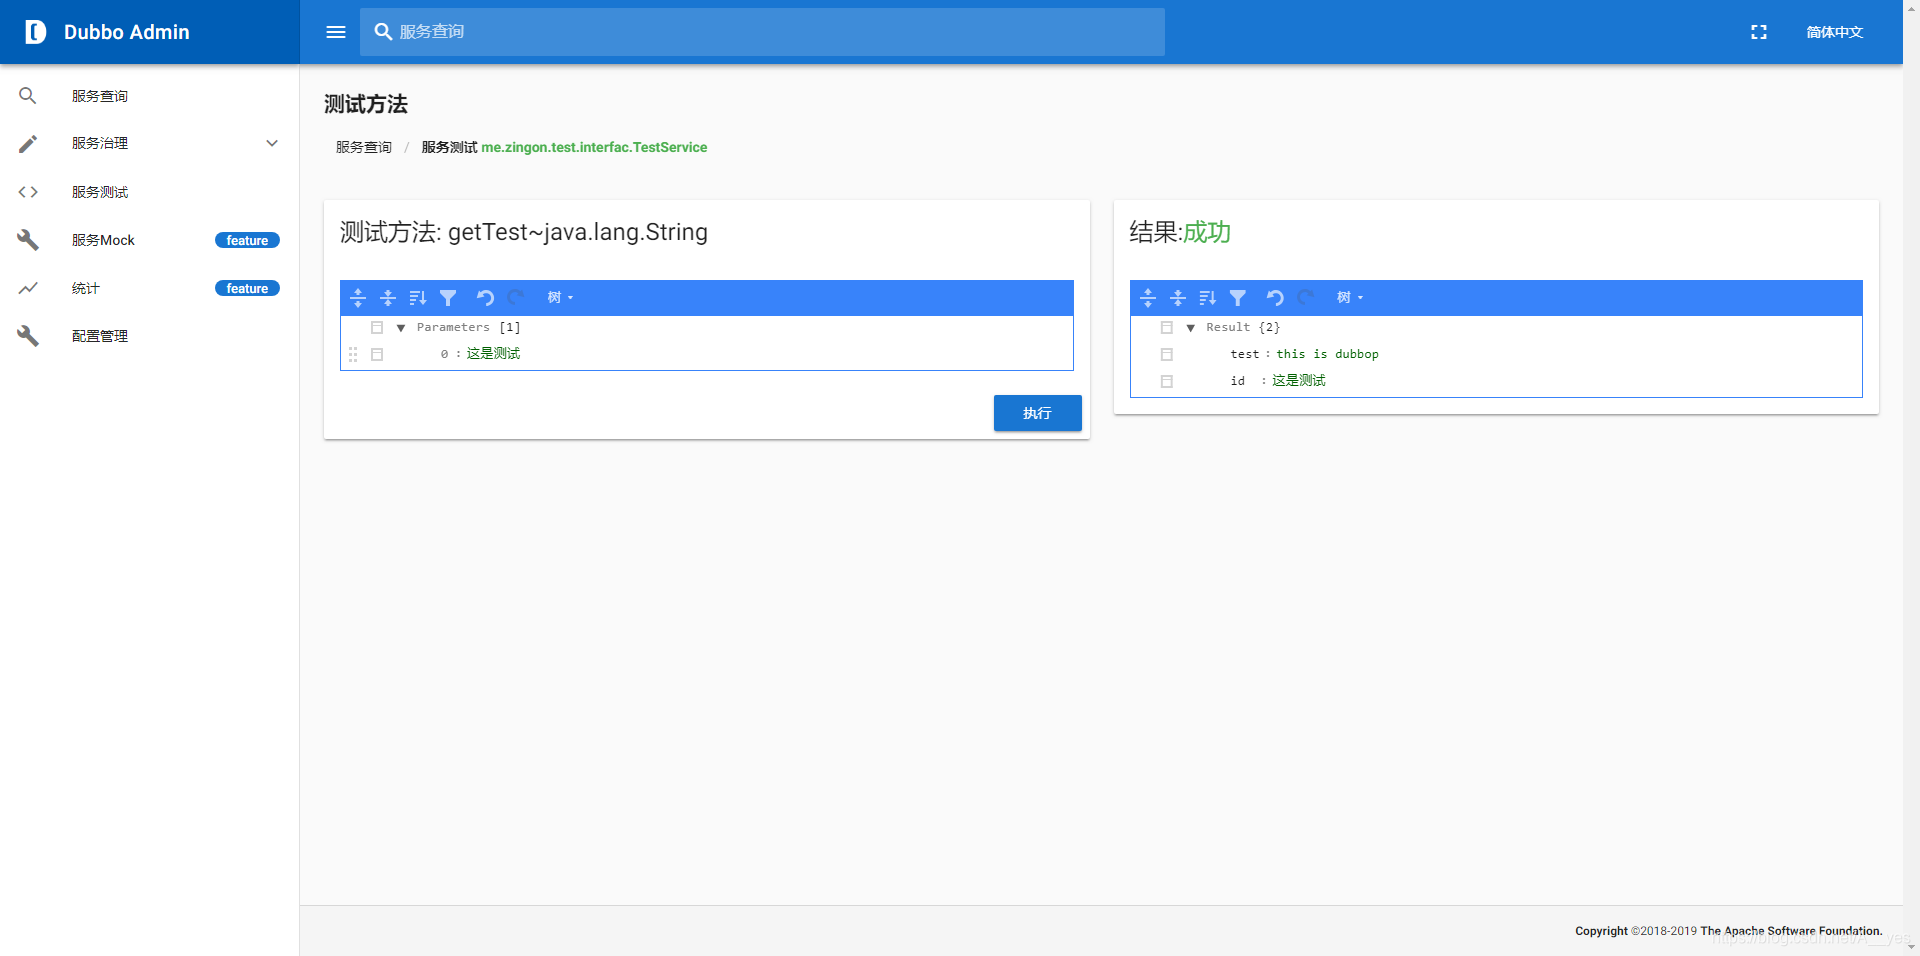Click the Result {2} node label
This screenshot has height=956, width=1920.
click(1243, 328)
